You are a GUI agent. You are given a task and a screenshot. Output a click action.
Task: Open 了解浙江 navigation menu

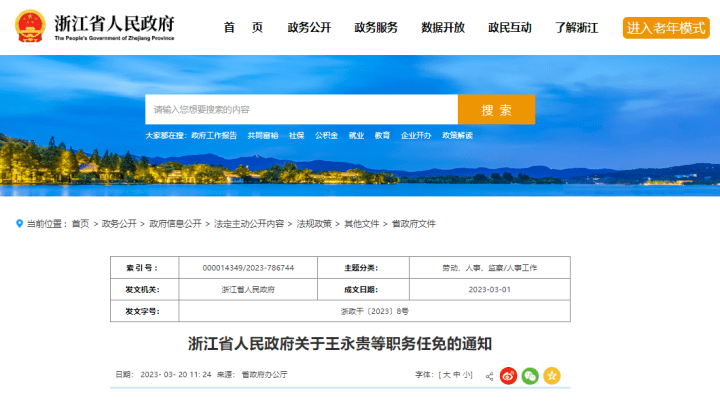pyautogui.click(x=577, y=28)
